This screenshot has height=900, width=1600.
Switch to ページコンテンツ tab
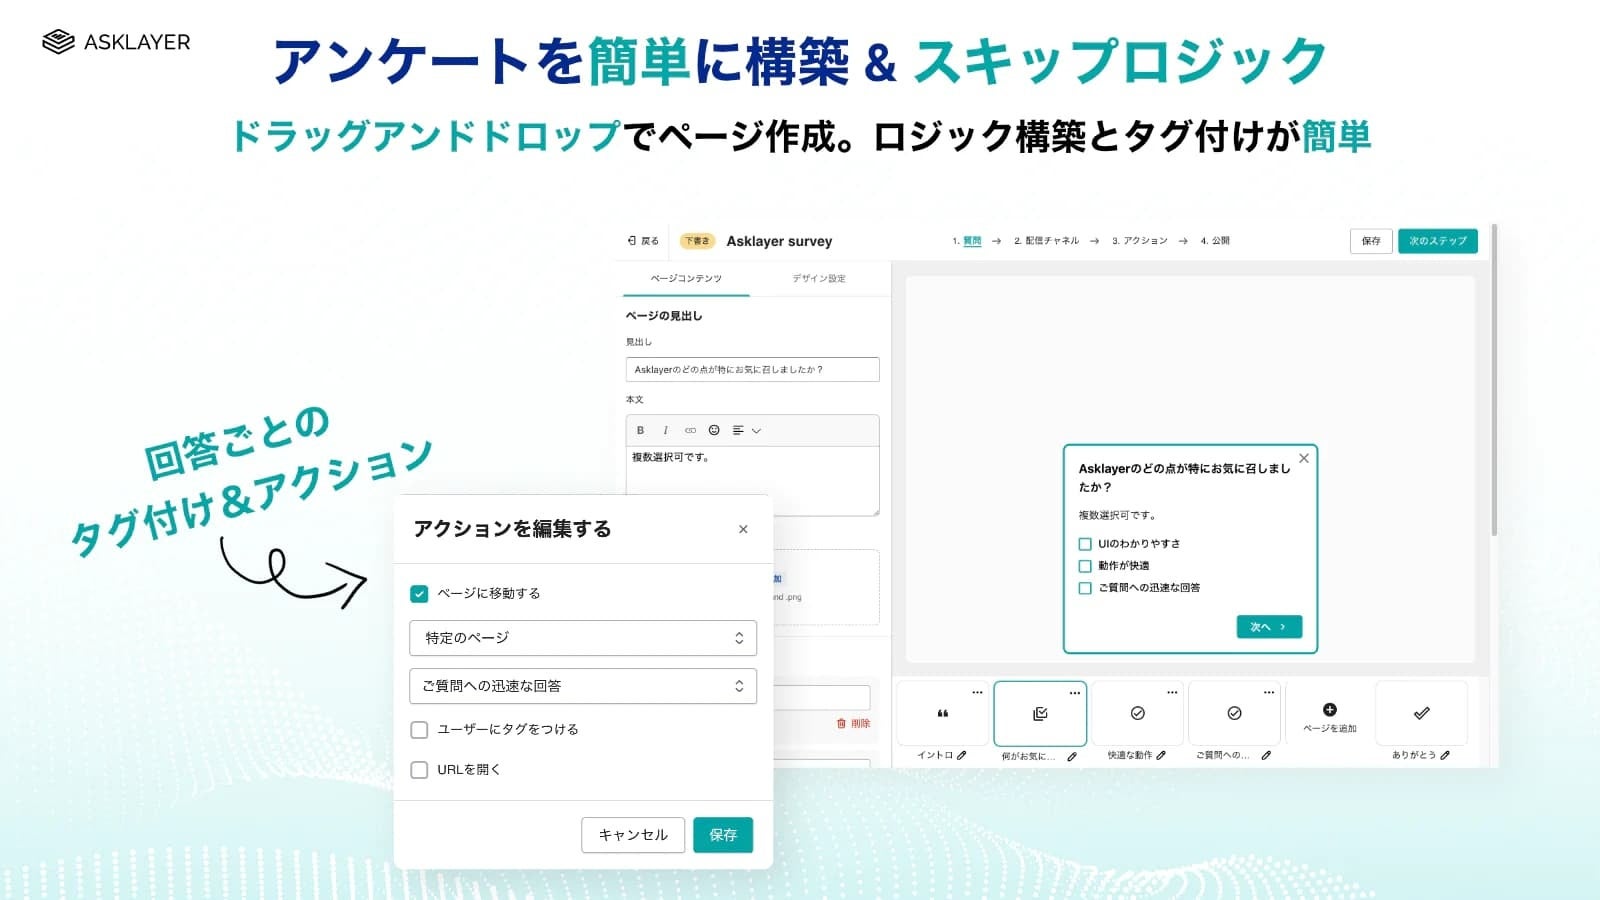(x=686, y=278)
